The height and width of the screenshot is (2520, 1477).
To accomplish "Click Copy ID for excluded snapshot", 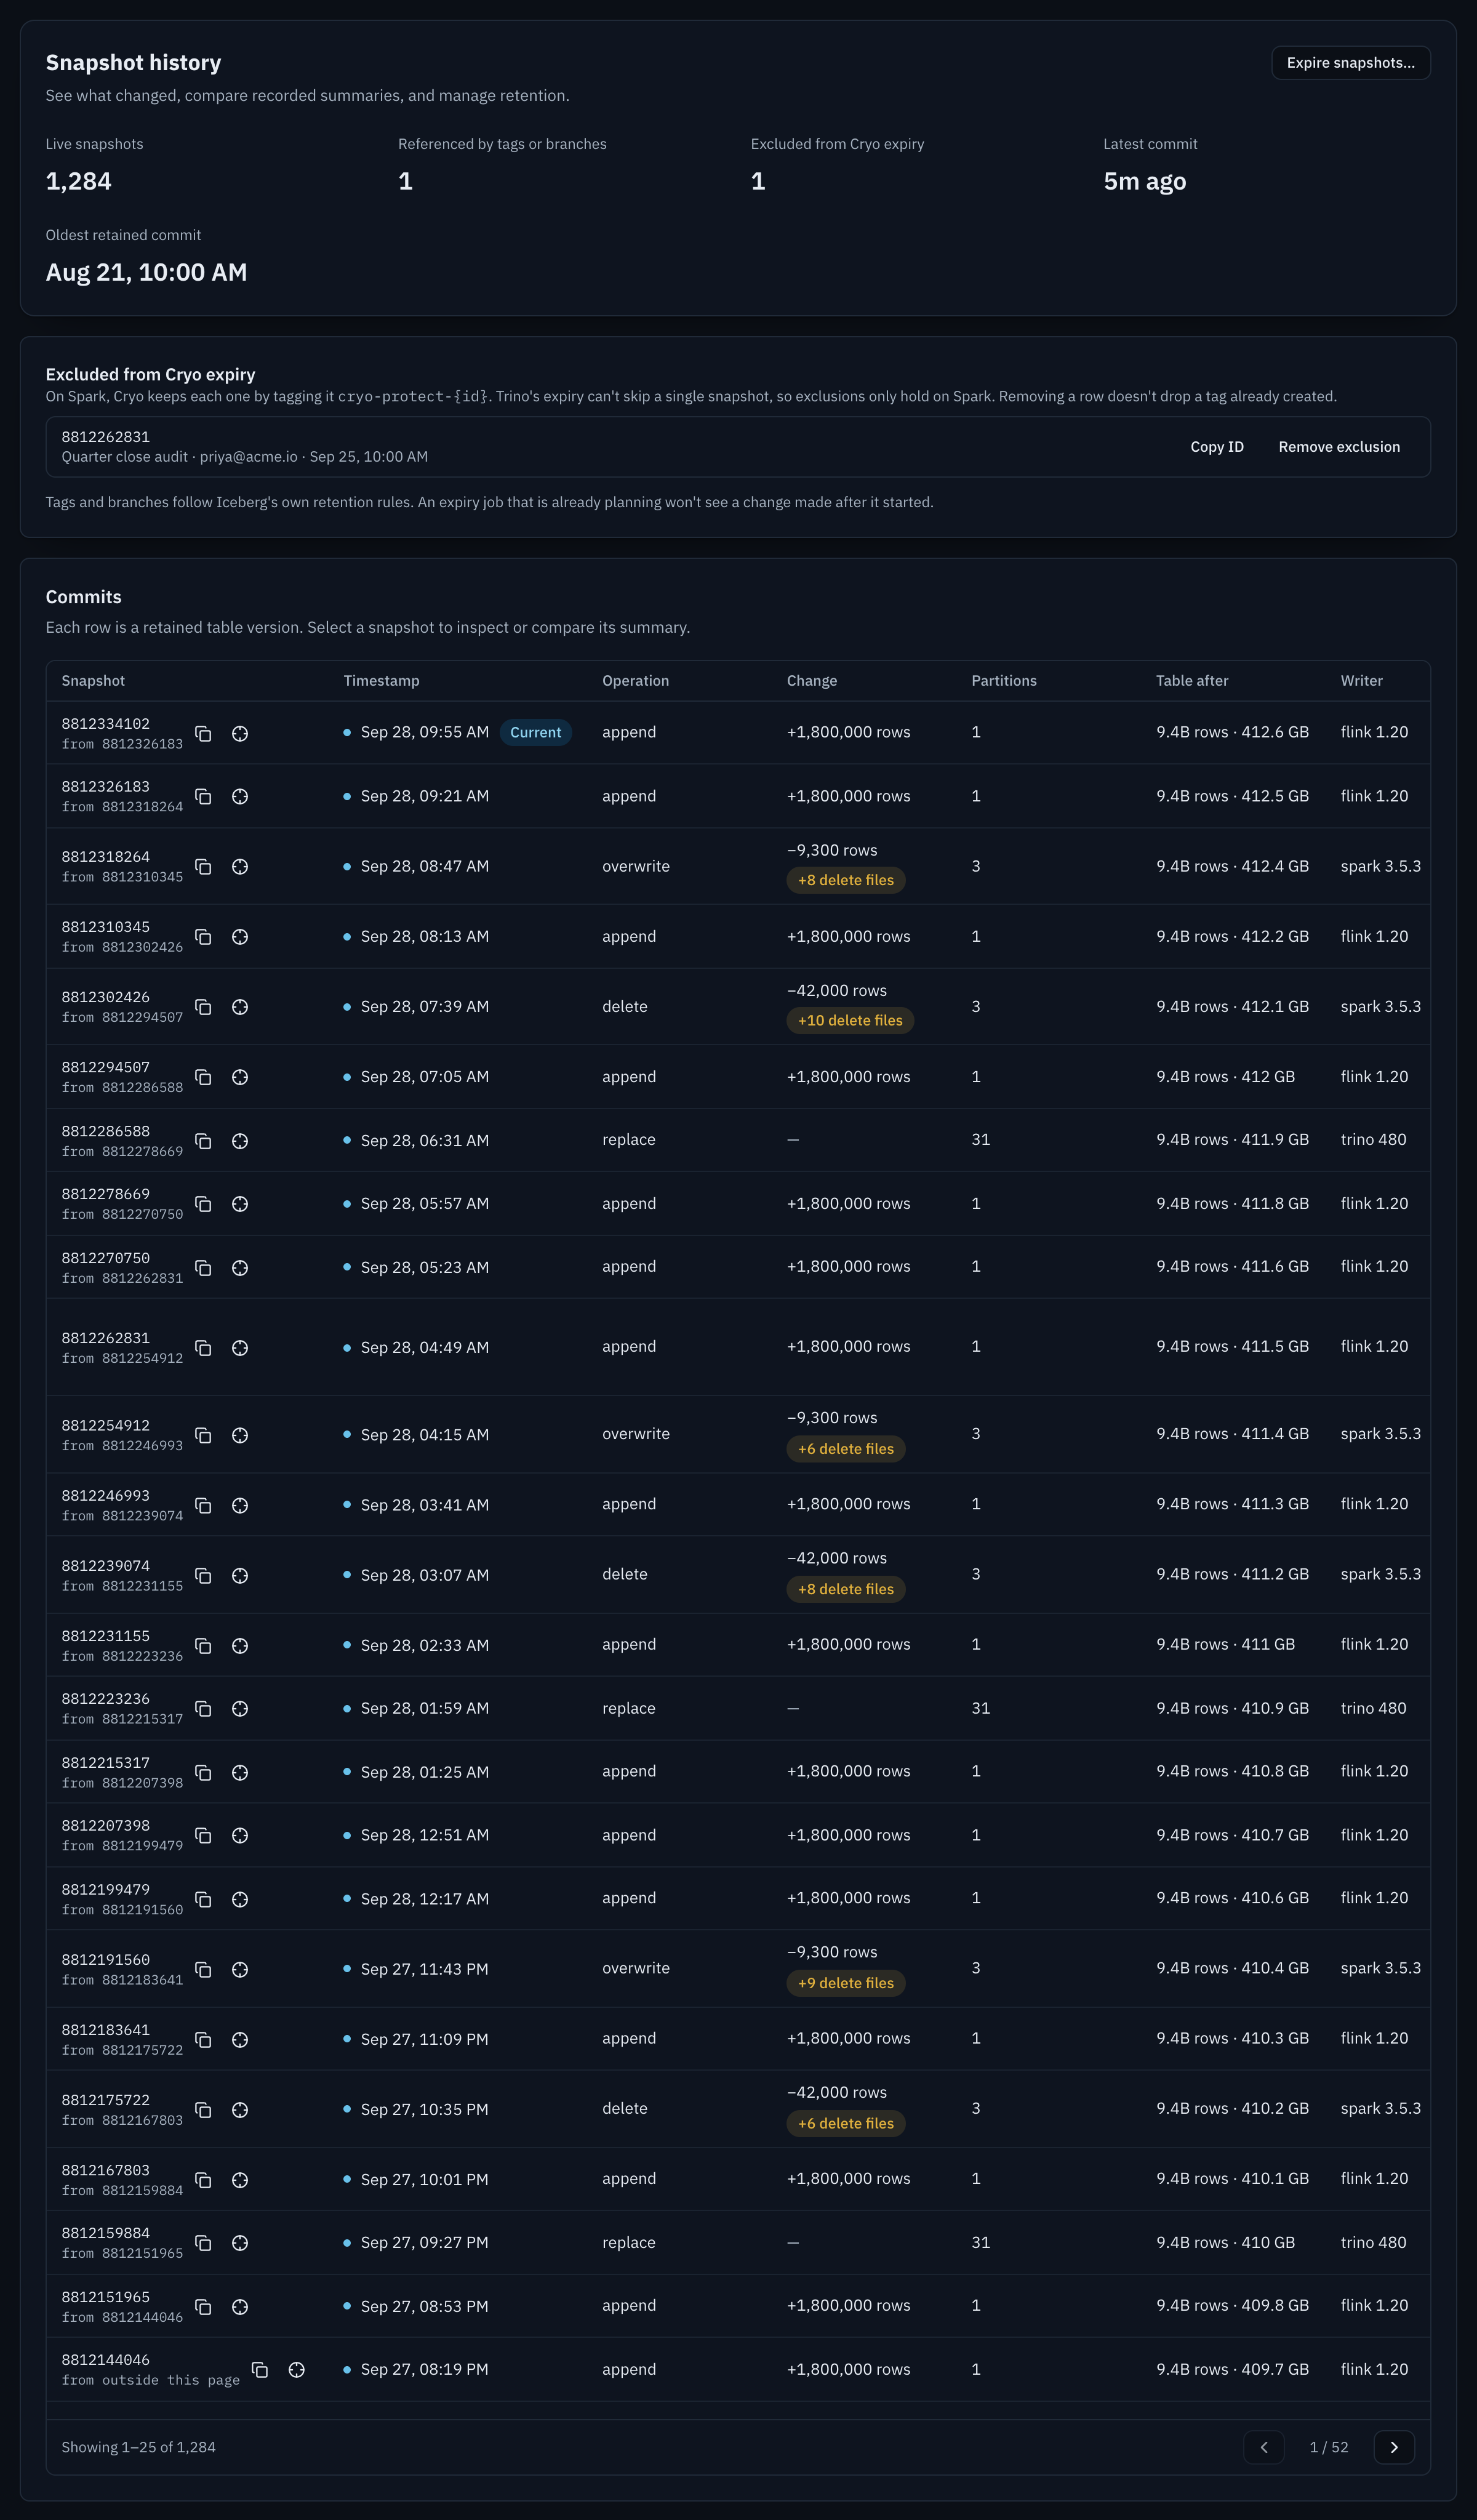I will pos(1217,447).
